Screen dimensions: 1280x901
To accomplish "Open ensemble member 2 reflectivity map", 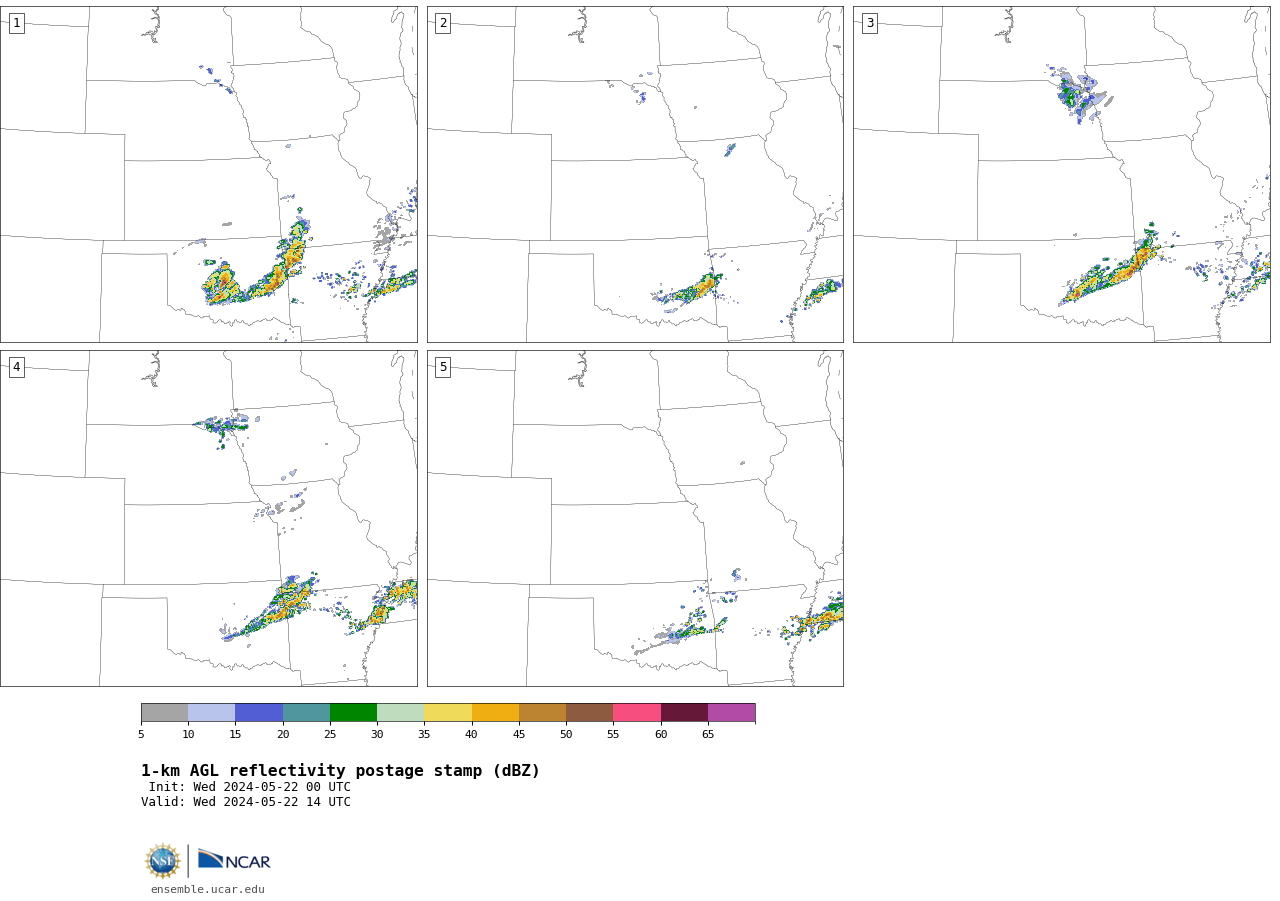I will click(635, 174).
